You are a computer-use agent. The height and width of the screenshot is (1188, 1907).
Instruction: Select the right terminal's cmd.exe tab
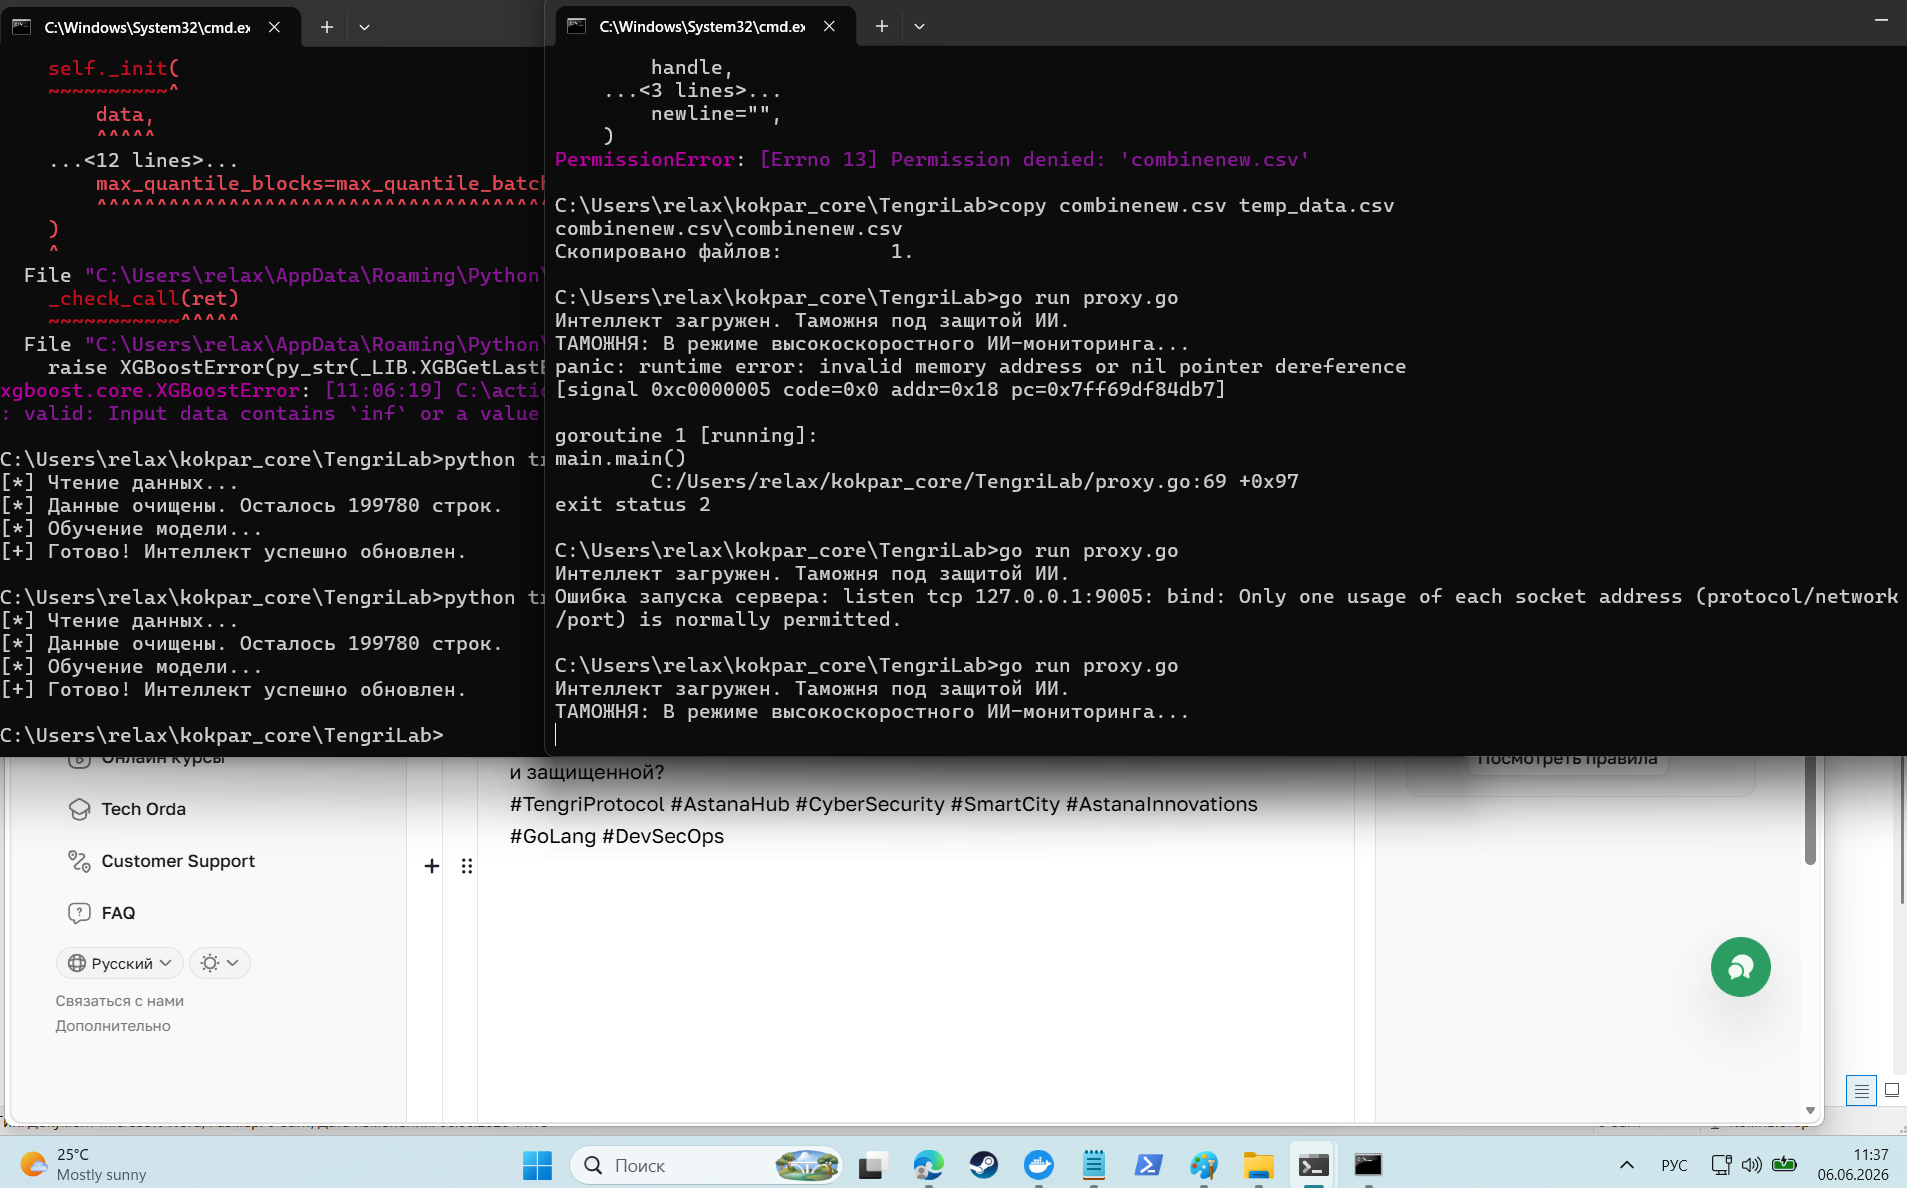(x=703, y=26)
